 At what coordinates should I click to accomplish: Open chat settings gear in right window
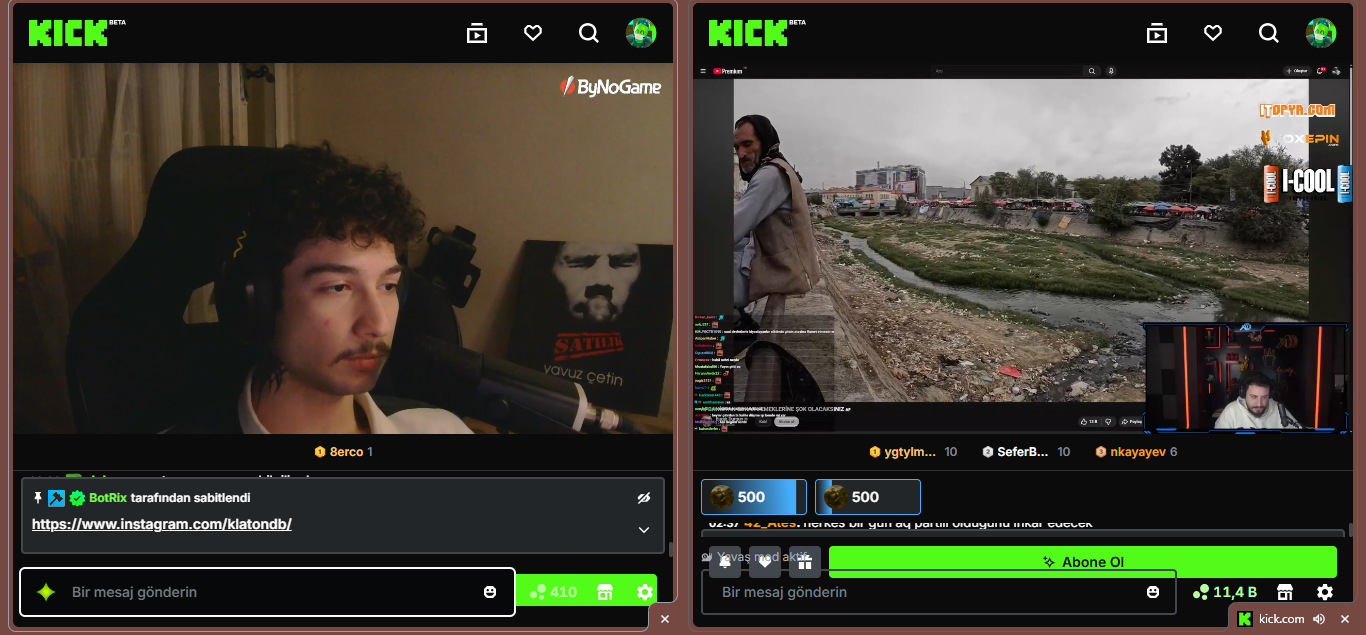pos(1325,592)
